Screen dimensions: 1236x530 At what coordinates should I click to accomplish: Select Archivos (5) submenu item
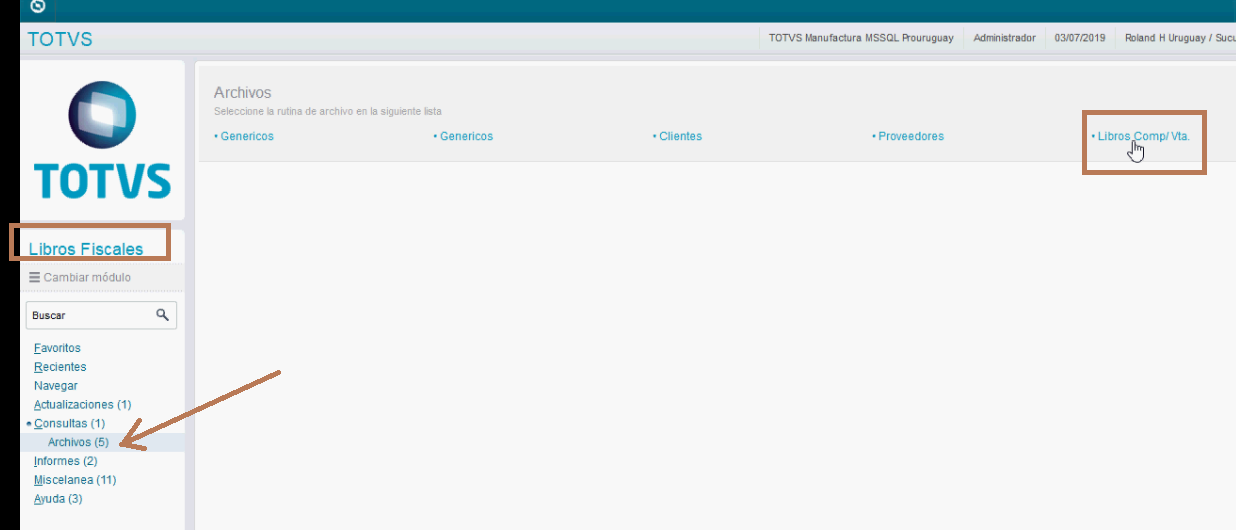78,442
